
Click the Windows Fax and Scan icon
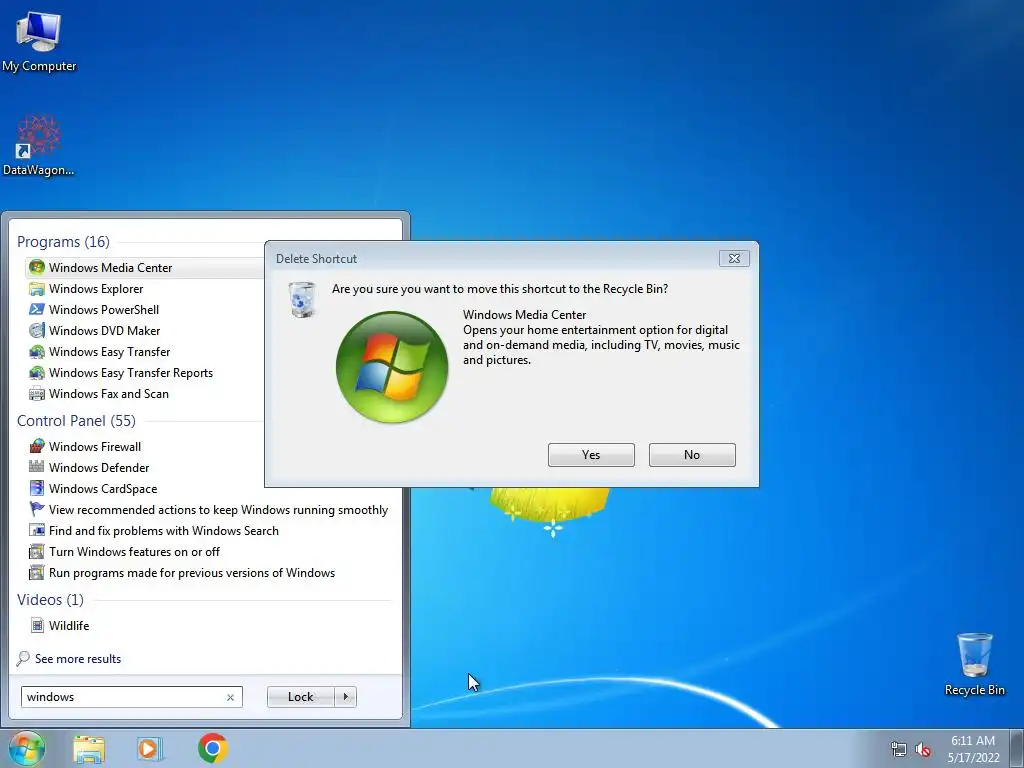[x=37, y=393]
